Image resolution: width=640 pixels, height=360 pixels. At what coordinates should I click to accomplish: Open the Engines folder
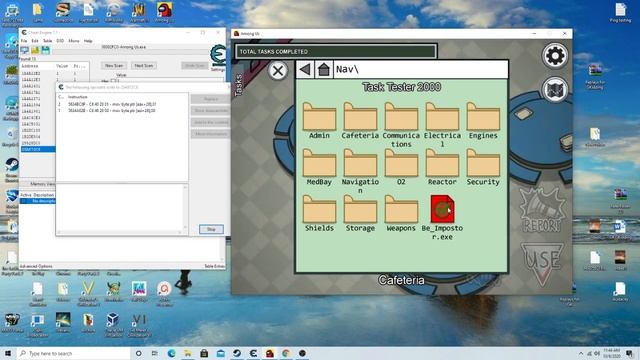483,121
